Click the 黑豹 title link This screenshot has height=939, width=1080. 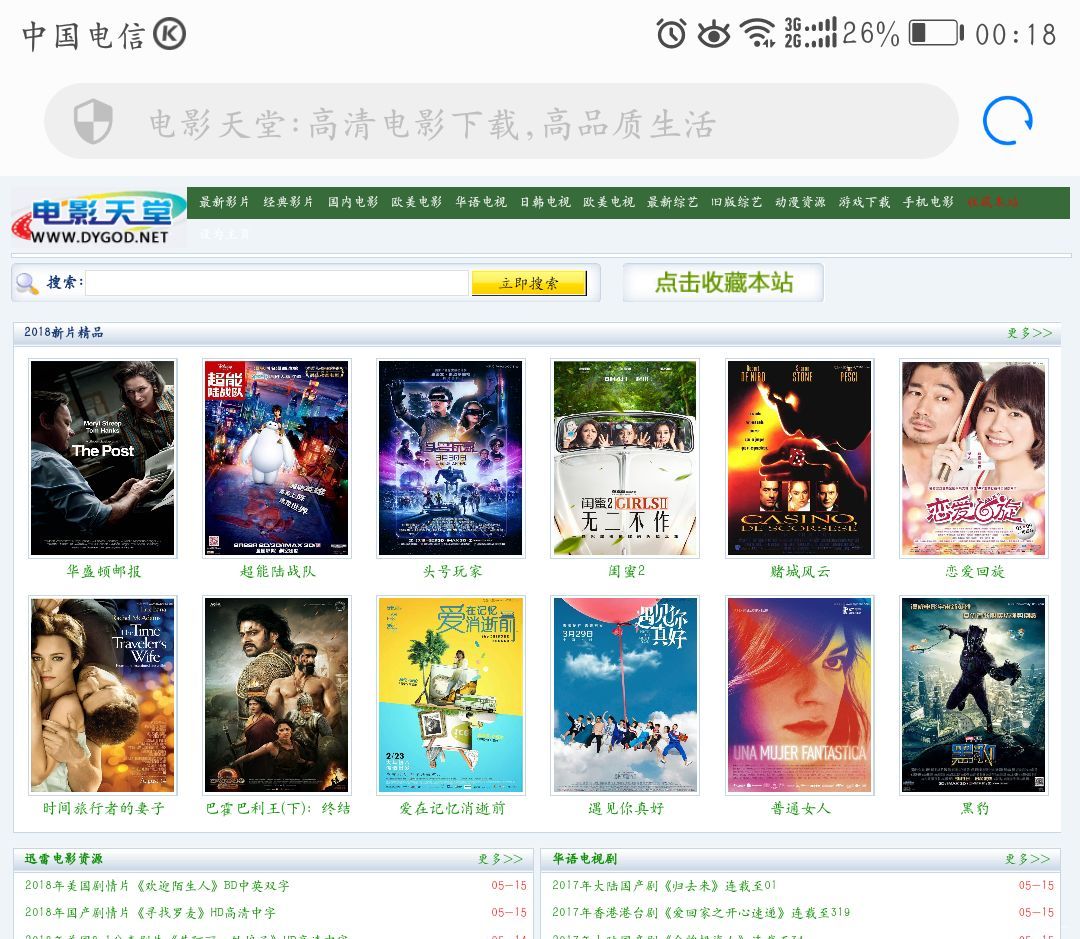(x=975, y=808)
